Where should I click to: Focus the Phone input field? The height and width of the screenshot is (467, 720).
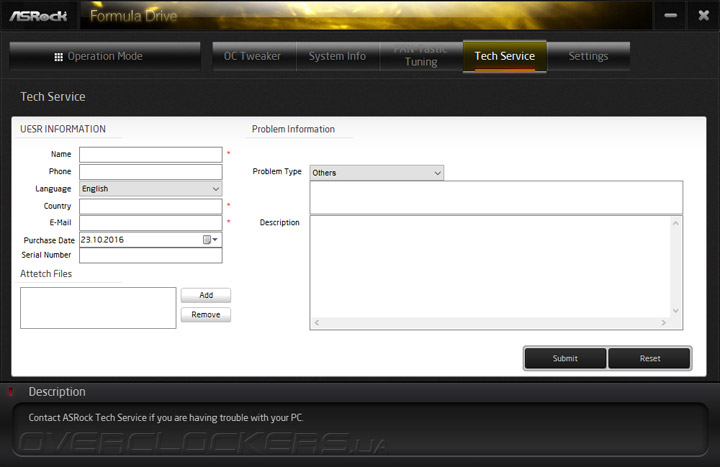(x=151, y=172)
